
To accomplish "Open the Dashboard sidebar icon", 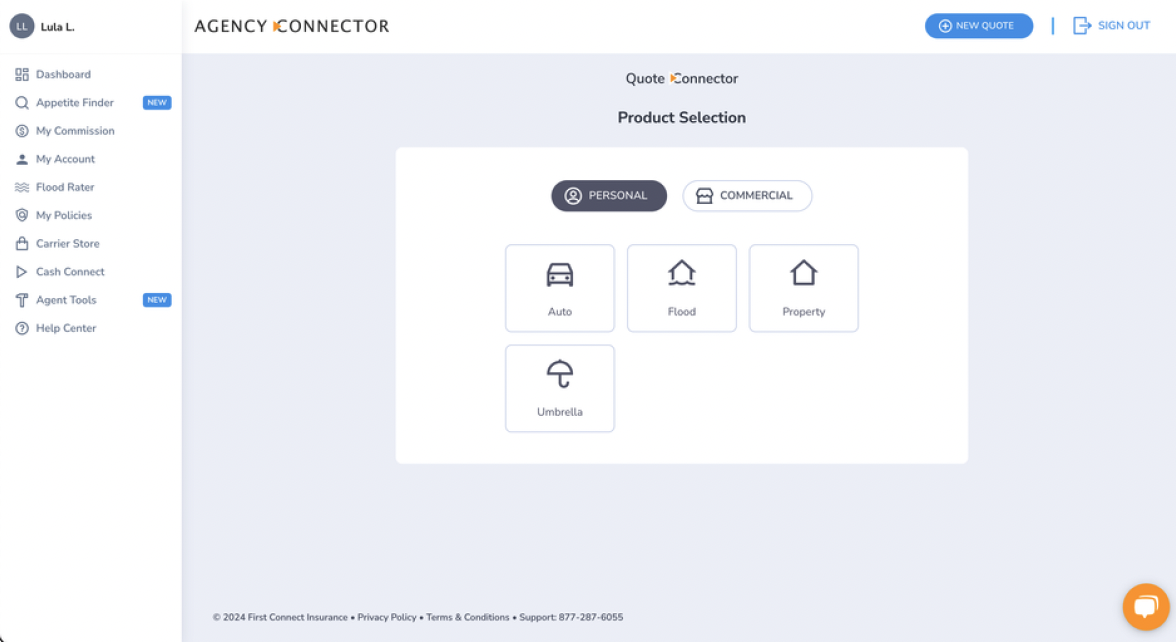I will pyautogui.click(x=21, y=74).
